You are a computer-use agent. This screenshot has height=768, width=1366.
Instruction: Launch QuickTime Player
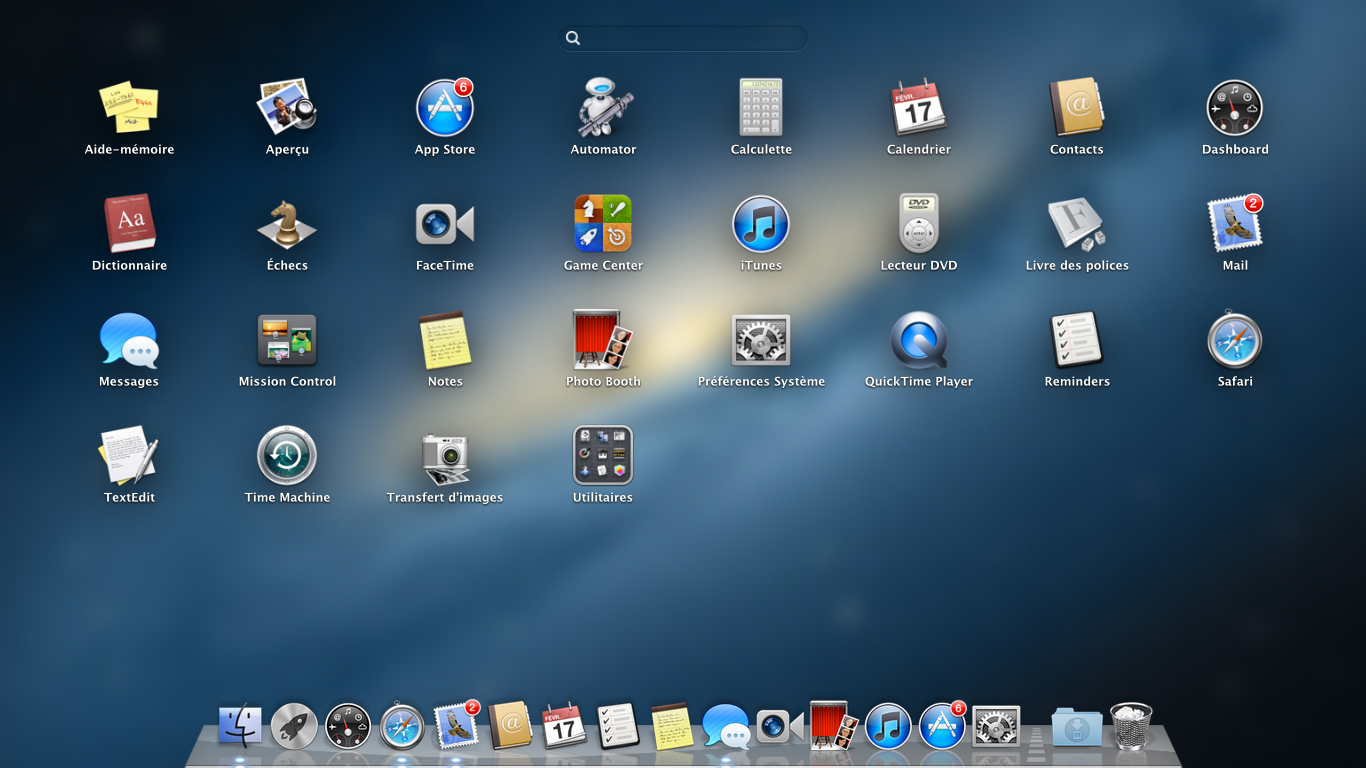[919, 340]
